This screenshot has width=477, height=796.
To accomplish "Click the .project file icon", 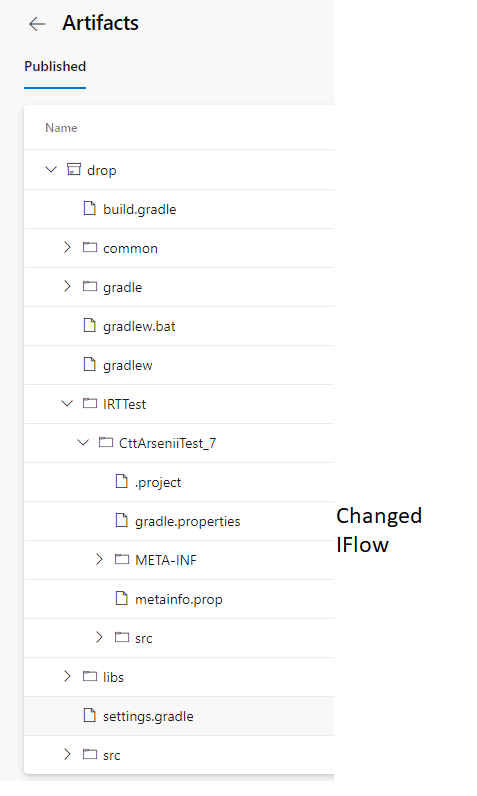I will tap(121, 481).
